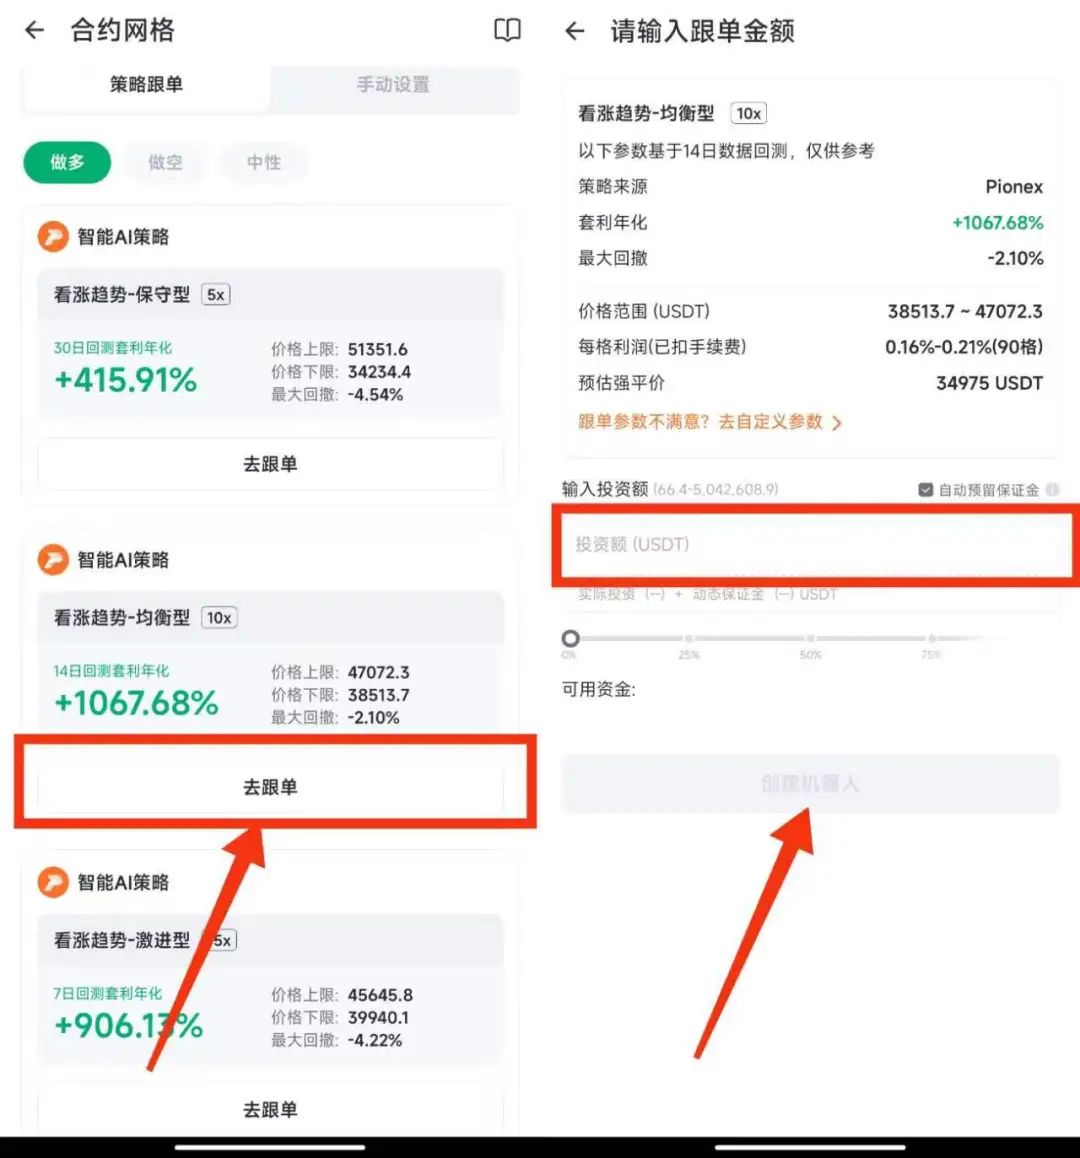Tap 去跟单 for the 保守型 5x strategy
This screenshot has height=1158, width=1080.
pos(270,465)
